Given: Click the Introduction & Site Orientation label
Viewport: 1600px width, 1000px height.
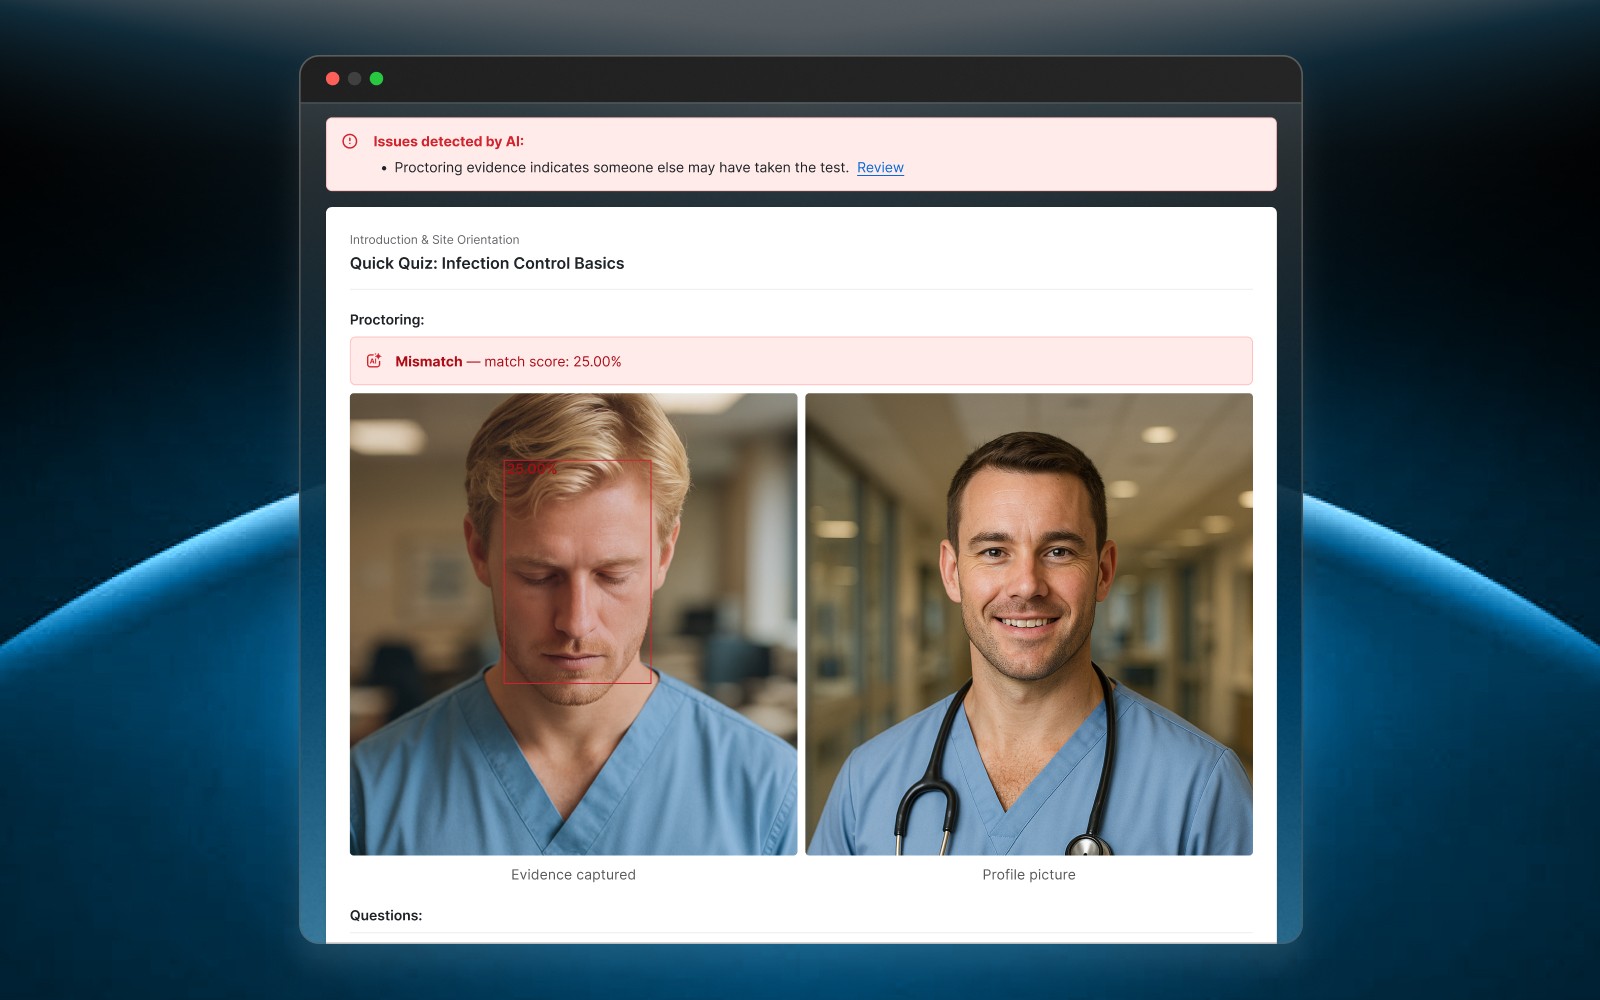Looking at the screenshot, I should click(x=434, y=240).
